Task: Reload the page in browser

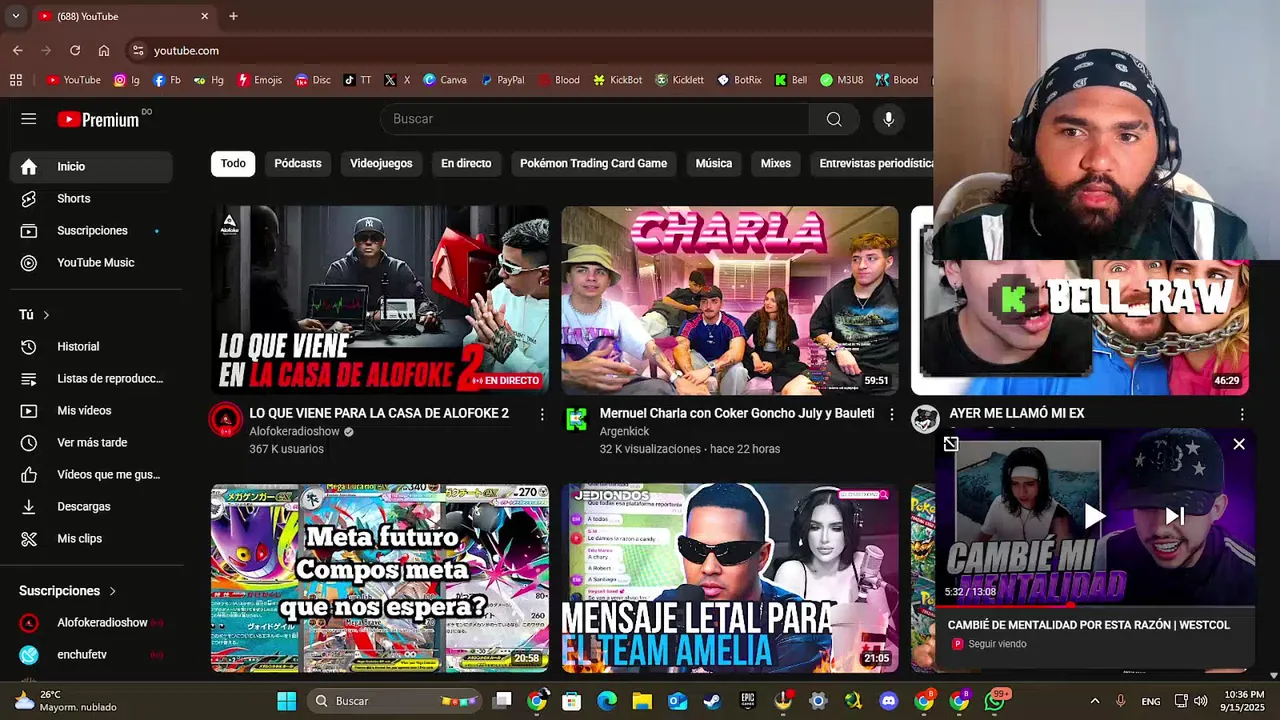Action: 75,50
